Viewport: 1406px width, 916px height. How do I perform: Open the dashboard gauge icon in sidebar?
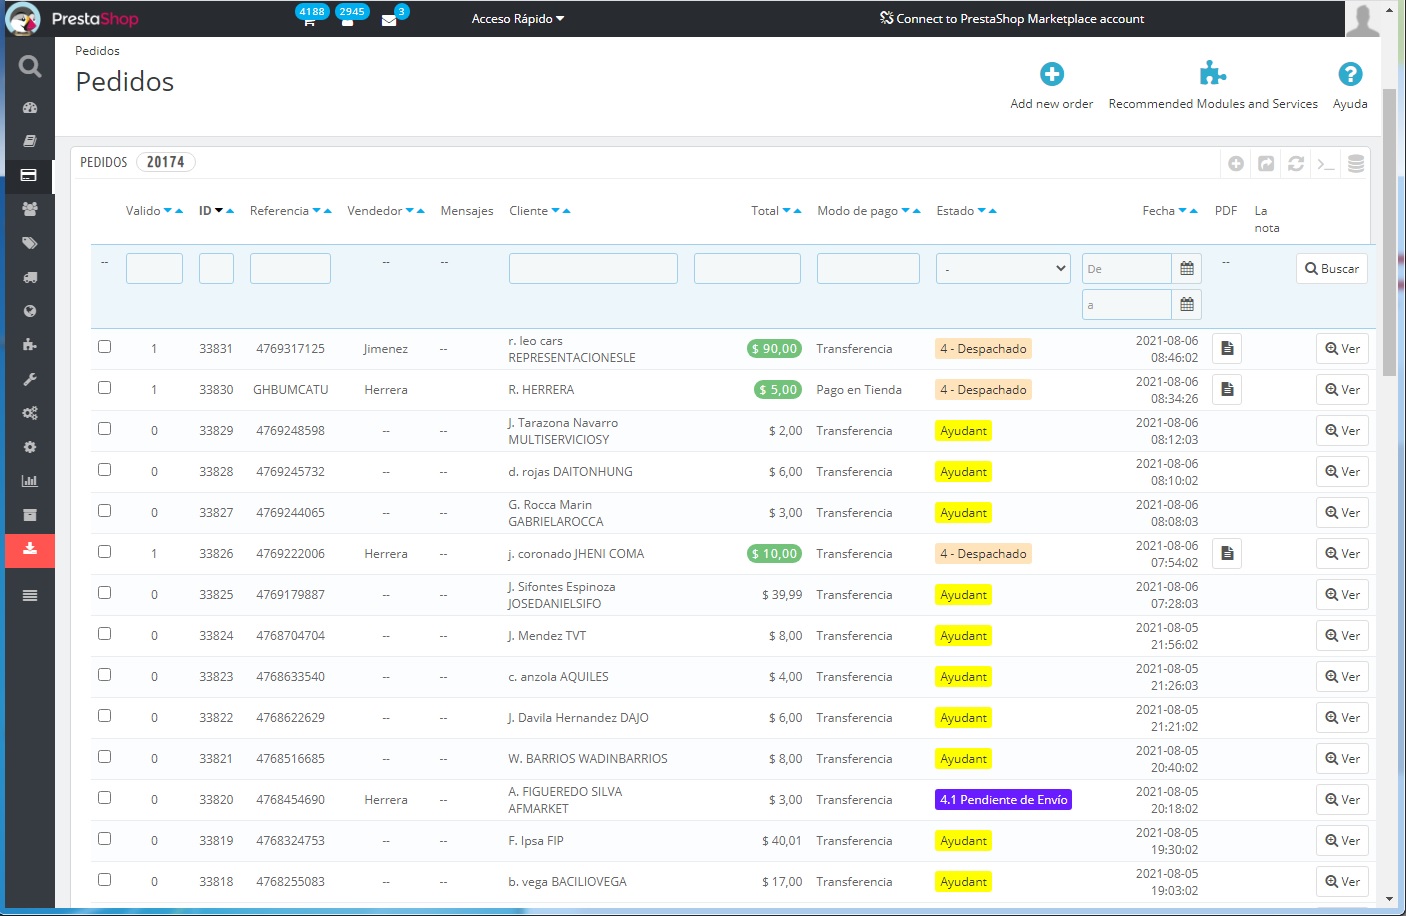pyautogui.click(x=30, y=107)
